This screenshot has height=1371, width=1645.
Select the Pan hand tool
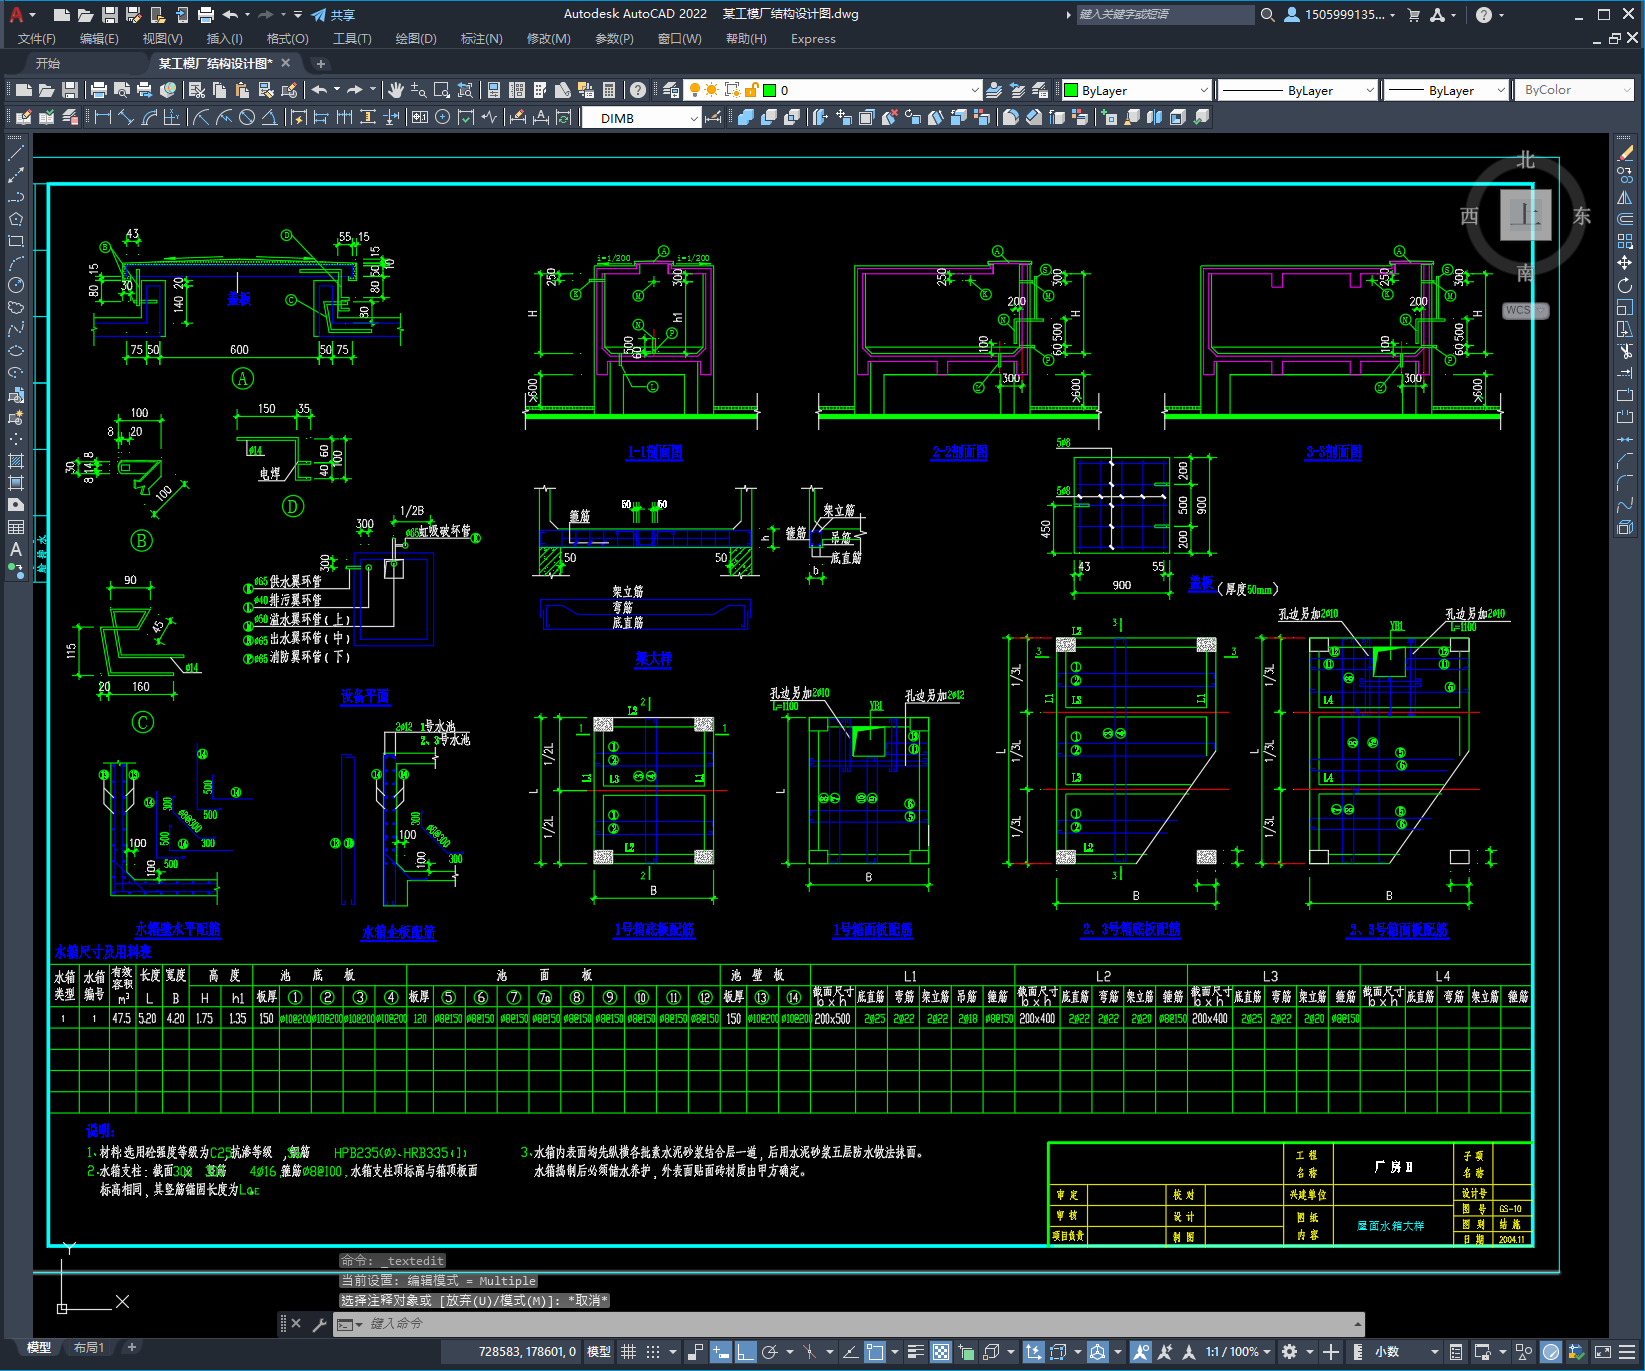(396, 90)
